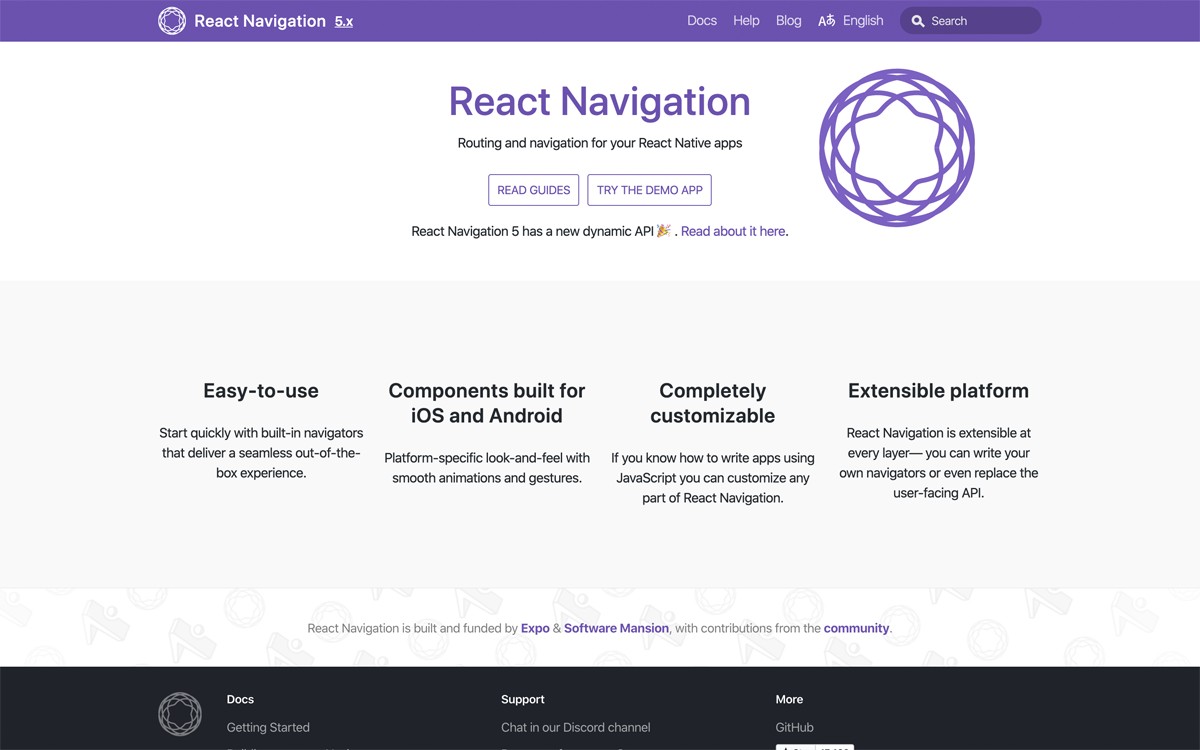Open the Blog from the navbar
Viewport: 1200px width, 750px height.
coord(789,21)
